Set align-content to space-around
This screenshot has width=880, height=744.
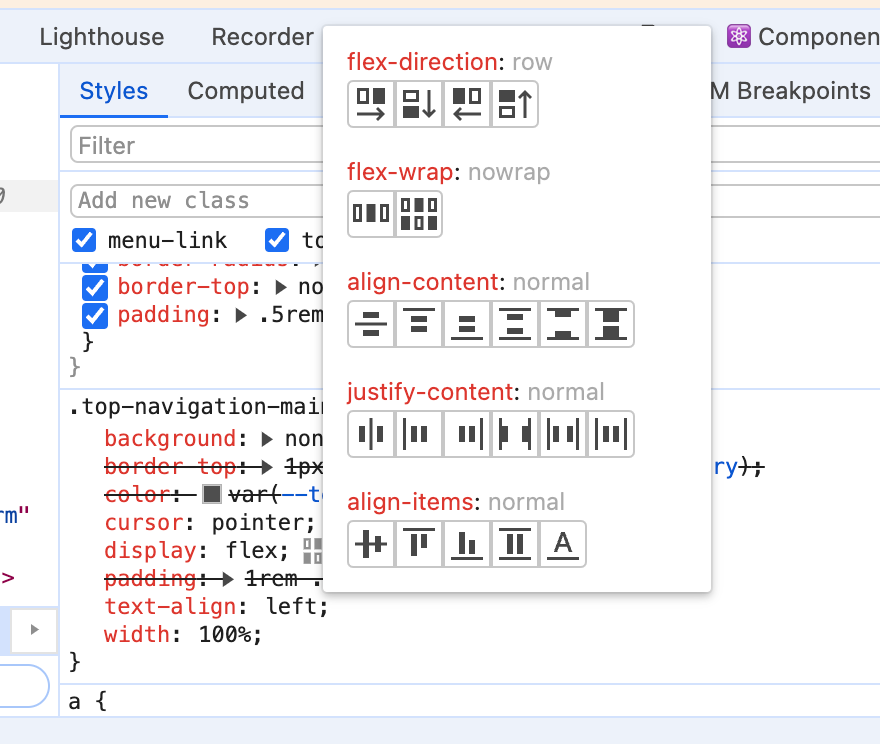pyautogui.click(x=515, y=324)
